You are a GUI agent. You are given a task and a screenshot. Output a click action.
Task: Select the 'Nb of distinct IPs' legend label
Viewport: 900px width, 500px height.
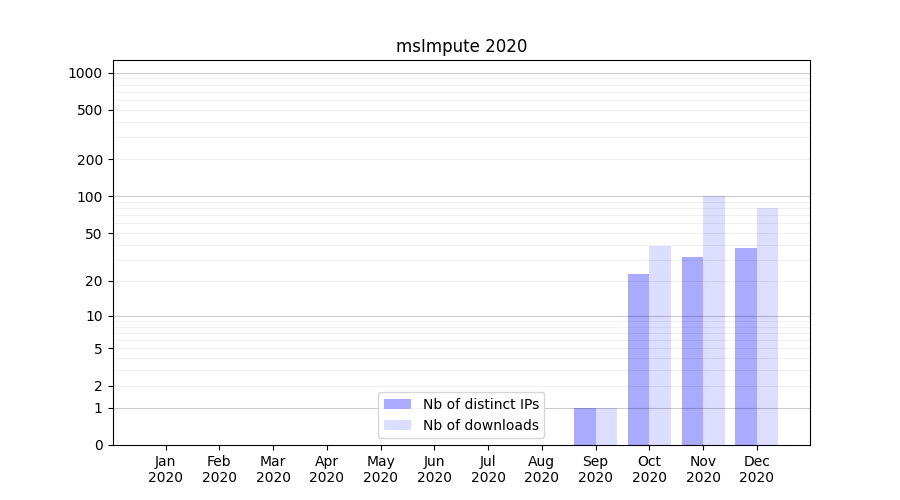click(481, 404)
